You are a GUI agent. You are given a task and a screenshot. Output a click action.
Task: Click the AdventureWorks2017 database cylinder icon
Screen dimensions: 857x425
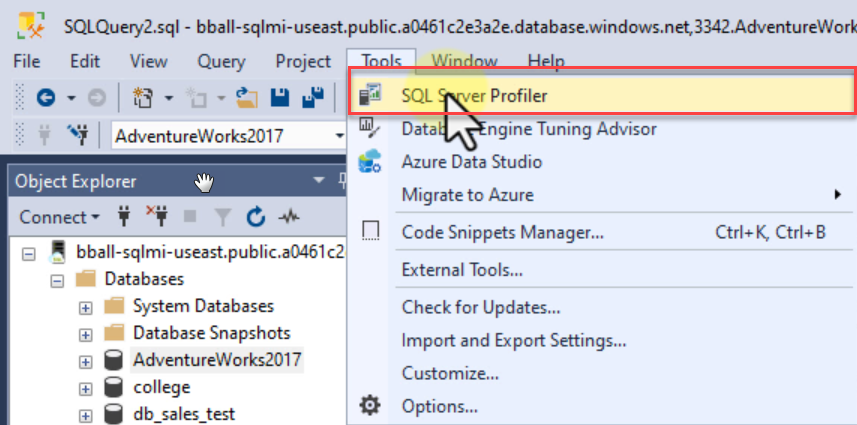coord(113,361)
